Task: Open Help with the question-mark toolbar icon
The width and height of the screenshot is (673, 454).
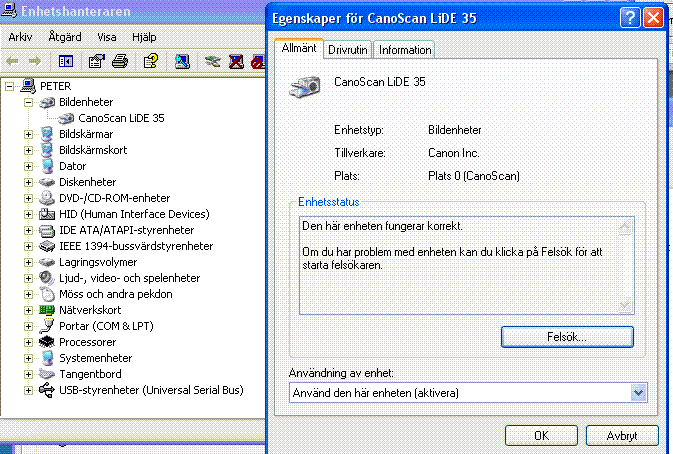Action: (x=151, y=61)
